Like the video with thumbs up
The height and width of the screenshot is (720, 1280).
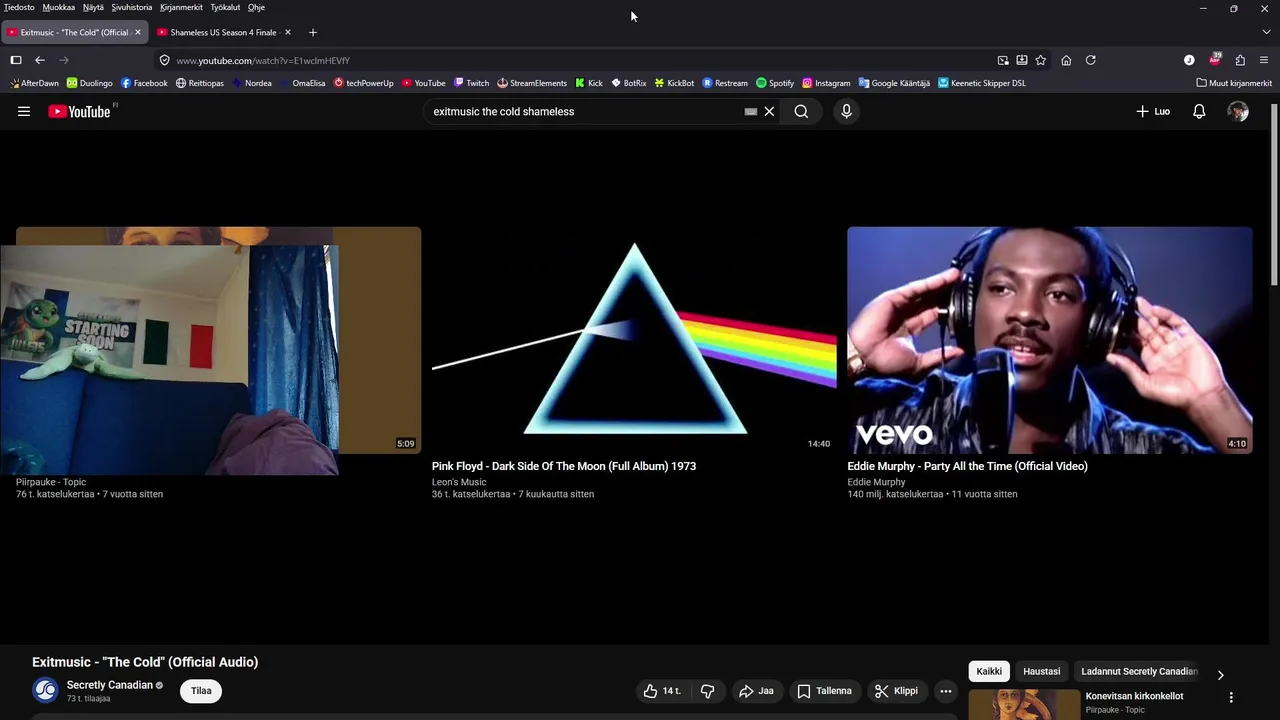pyautogui.click(x=661, y=691)
